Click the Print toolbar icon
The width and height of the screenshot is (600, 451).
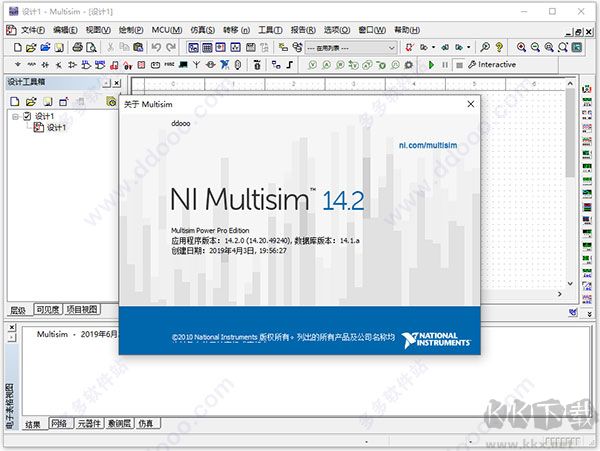pyautogui.click(x=76, y=47)
